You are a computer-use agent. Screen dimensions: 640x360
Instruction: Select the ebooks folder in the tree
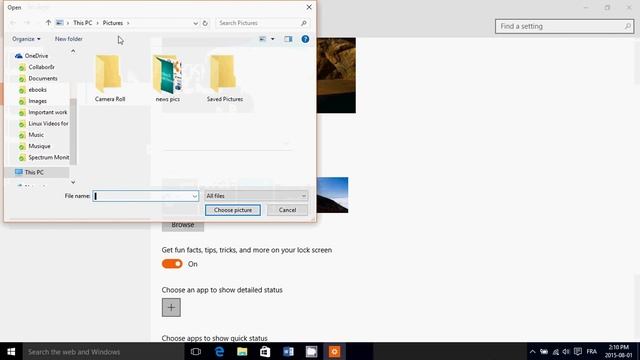click(37, 90)
